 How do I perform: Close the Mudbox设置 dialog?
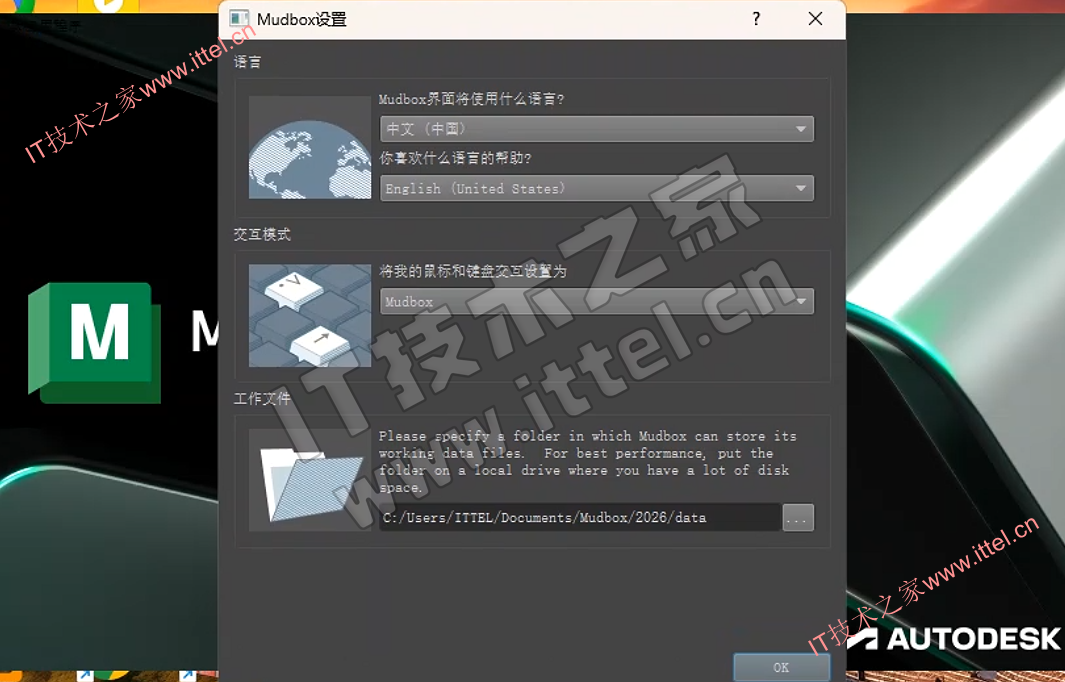point(816,19)
